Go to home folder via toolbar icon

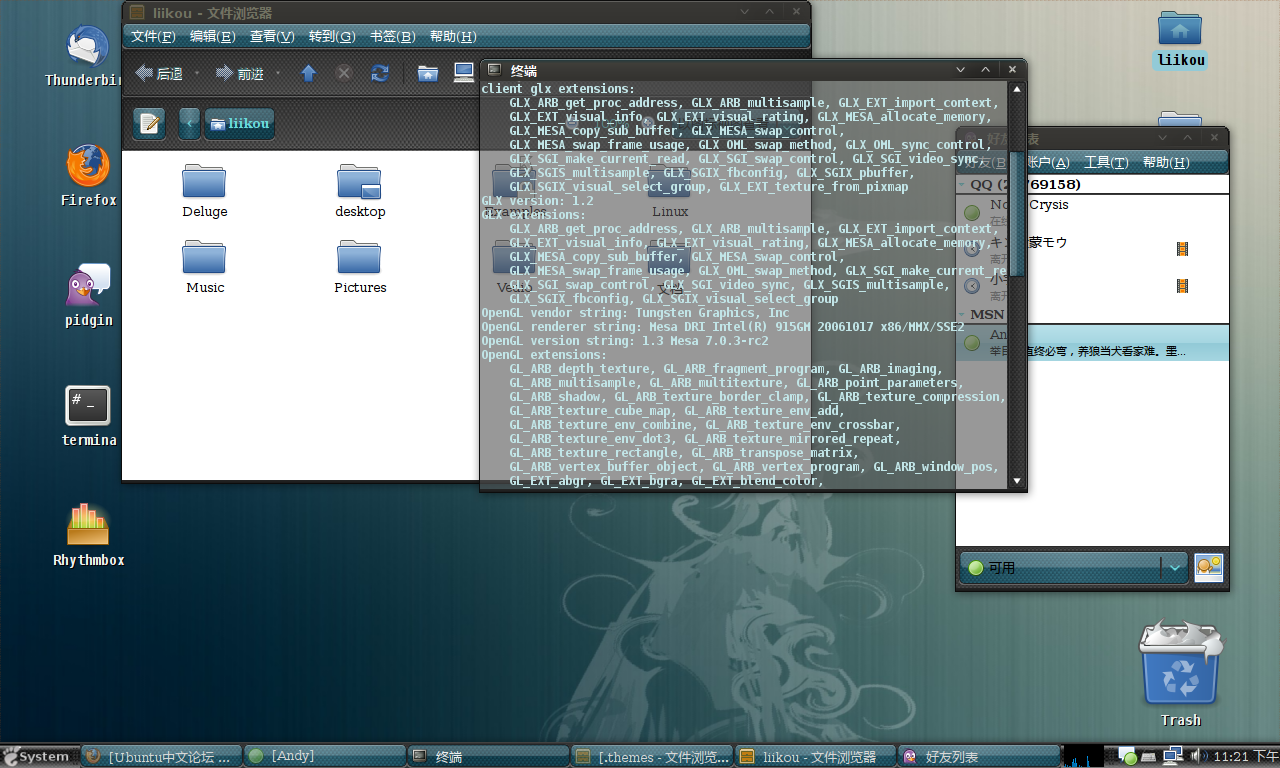click(428, 73)
